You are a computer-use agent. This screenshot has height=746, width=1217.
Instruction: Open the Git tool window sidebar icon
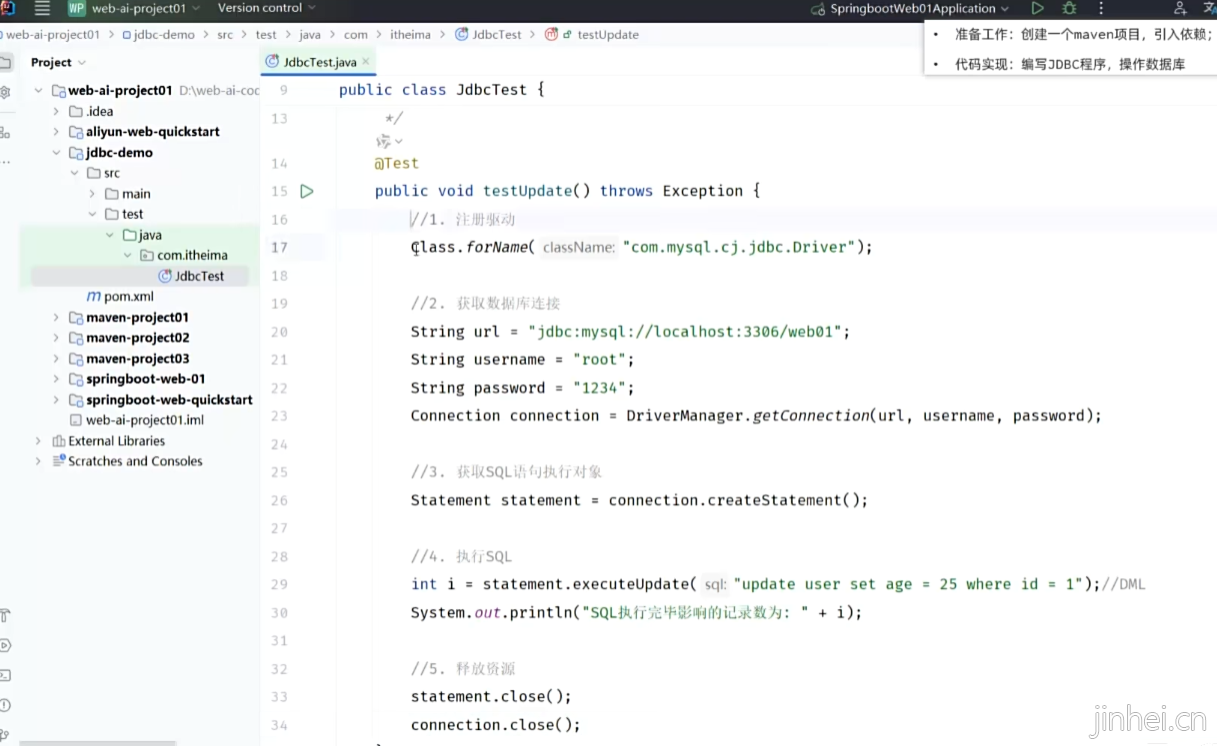click(5, 735)
